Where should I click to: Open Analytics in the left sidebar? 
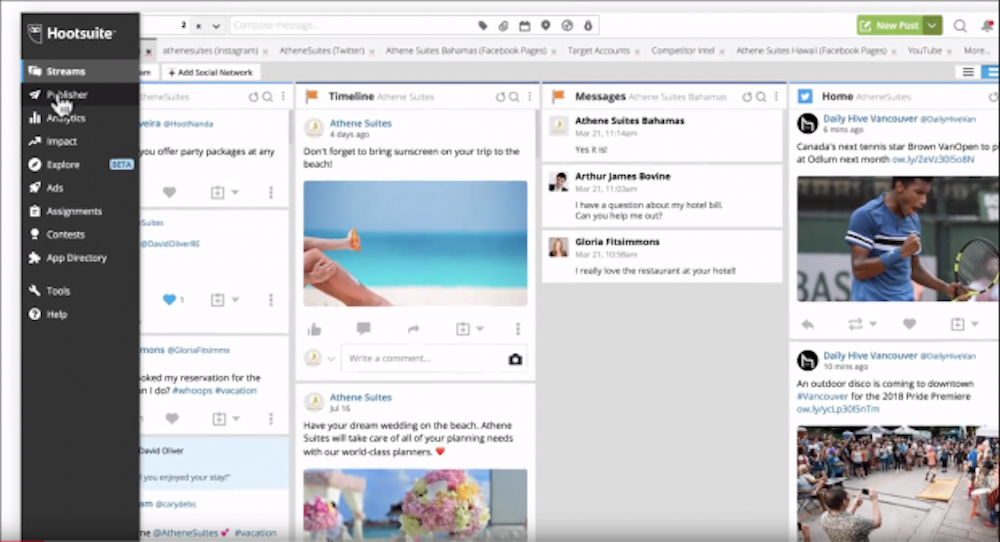click(x=65, y=118)
